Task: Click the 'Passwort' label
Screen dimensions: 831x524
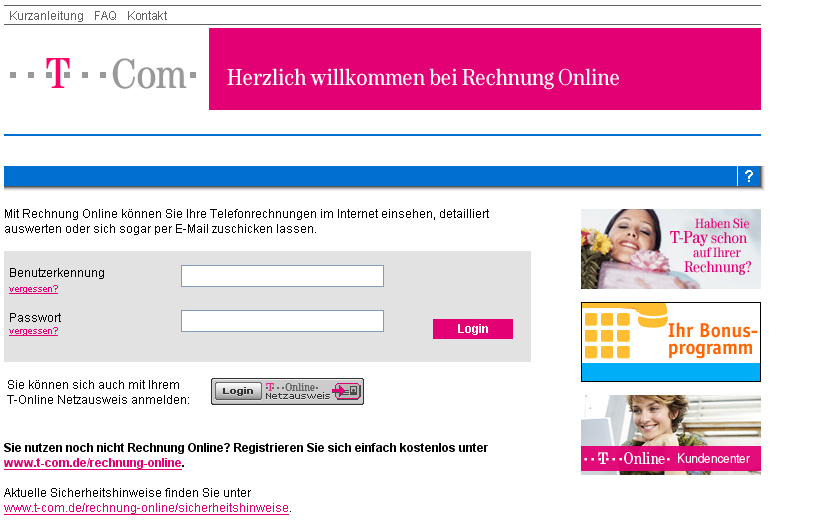Action: tap(35, 318)
